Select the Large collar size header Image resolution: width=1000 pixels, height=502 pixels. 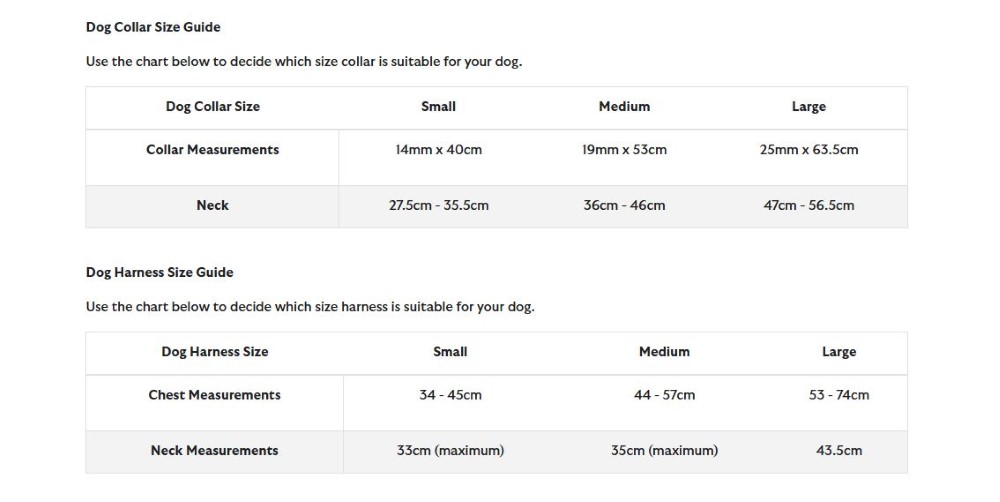(x=809, y=107)
